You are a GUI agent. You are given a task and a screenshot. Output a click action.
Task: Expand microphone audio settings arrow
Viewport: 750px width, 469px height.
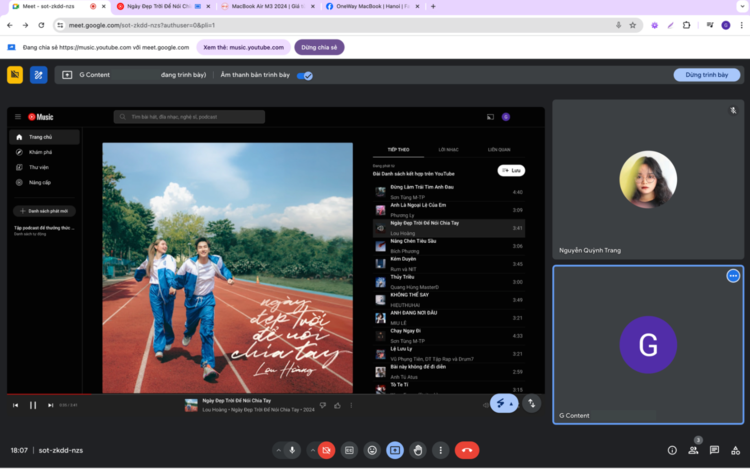pyautogui.click(x=278, y=450)
